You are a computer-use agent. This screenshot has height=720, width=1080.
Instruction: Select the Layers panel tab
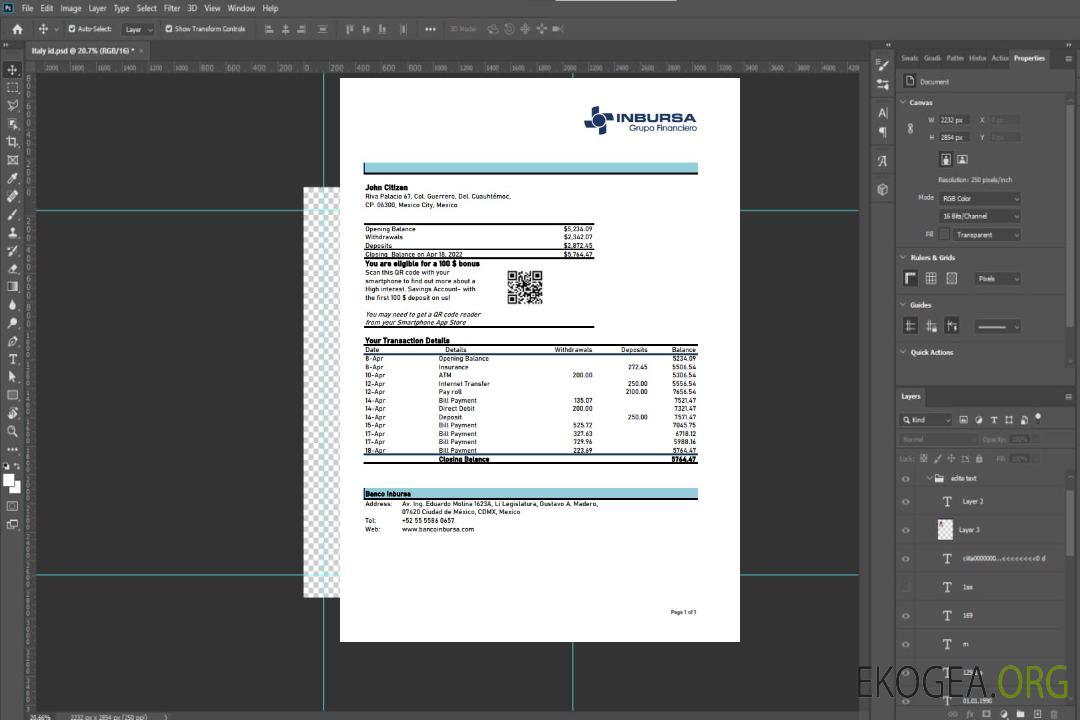click(x=911, y=397)
